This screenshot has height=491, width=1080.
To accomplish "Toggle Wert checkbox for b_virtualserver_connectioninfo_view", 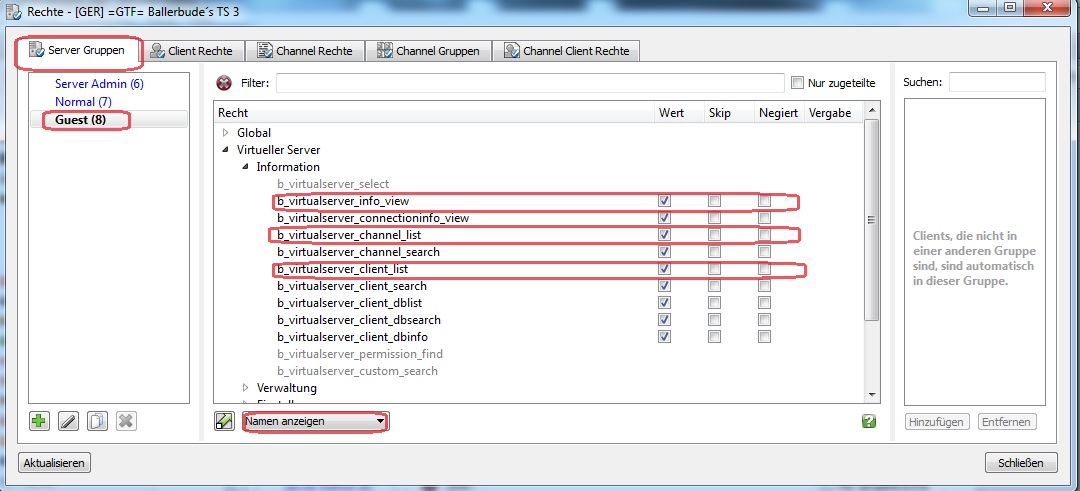I will point(665,218).
